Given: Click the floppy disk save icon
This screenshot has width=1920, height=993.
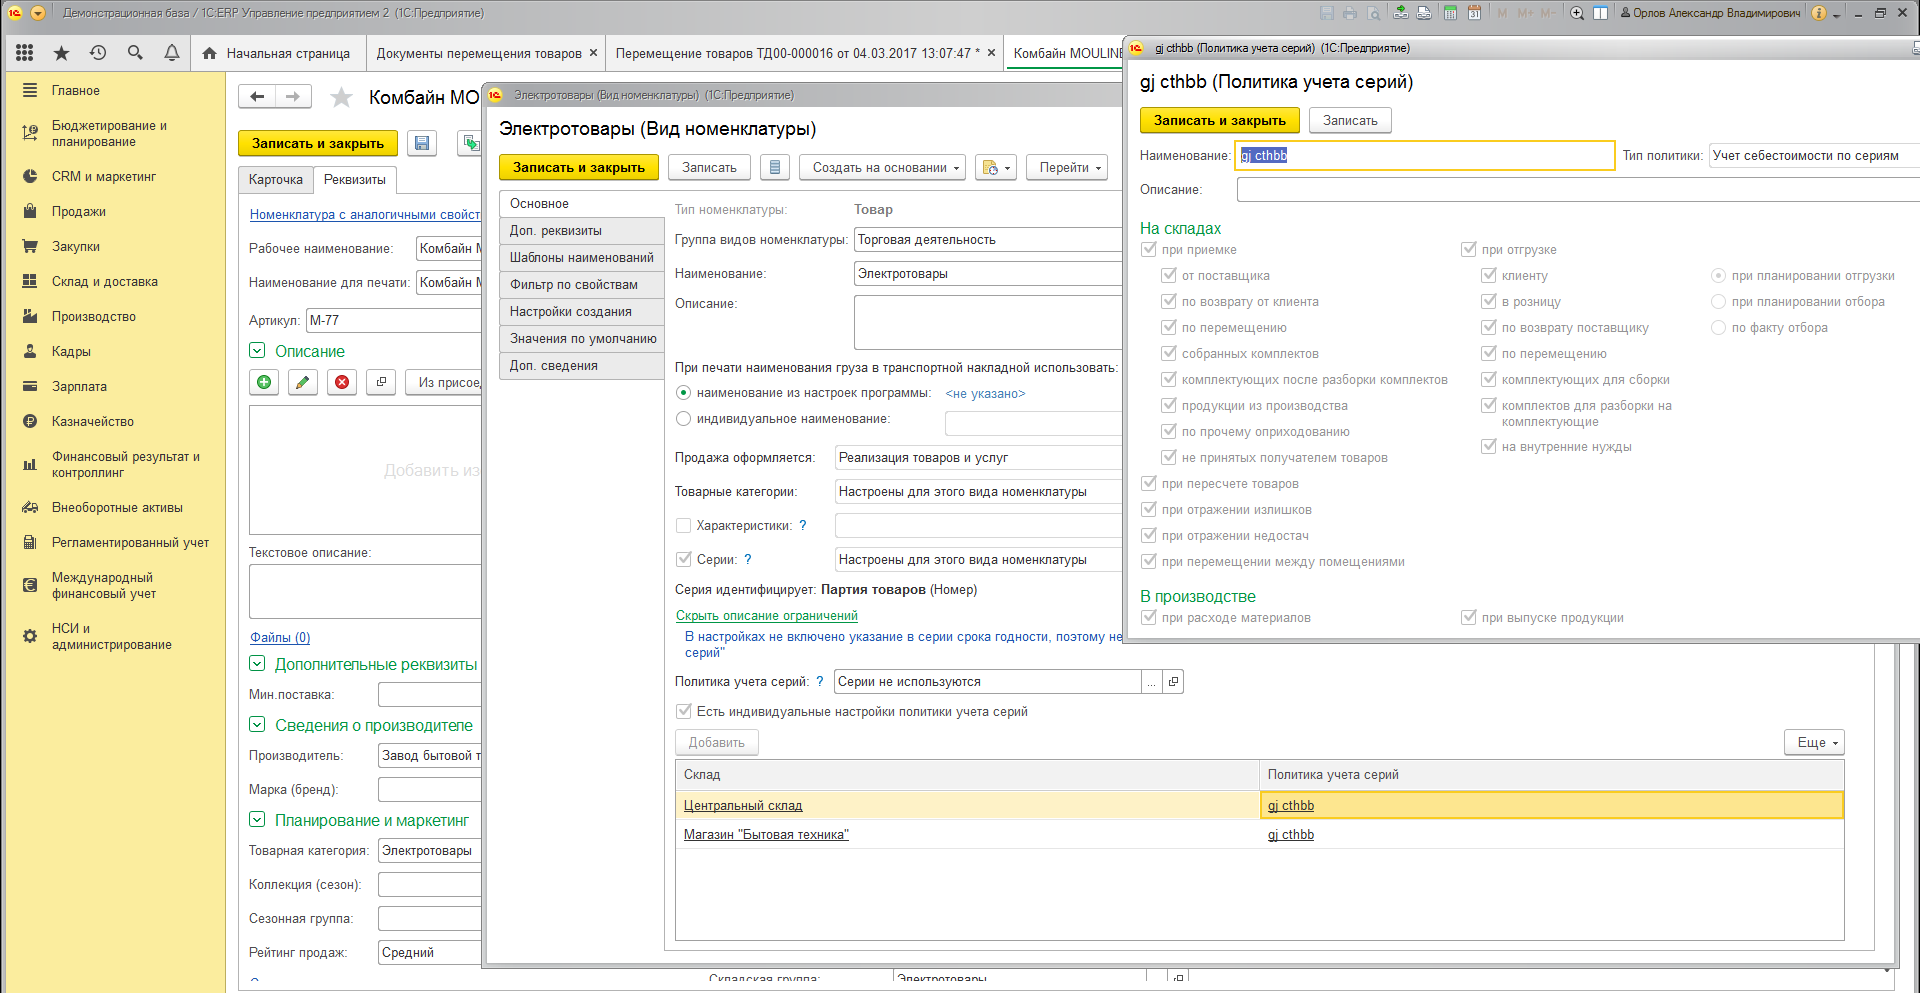Looking at the screenshot, I should click(x=422, y=143).
